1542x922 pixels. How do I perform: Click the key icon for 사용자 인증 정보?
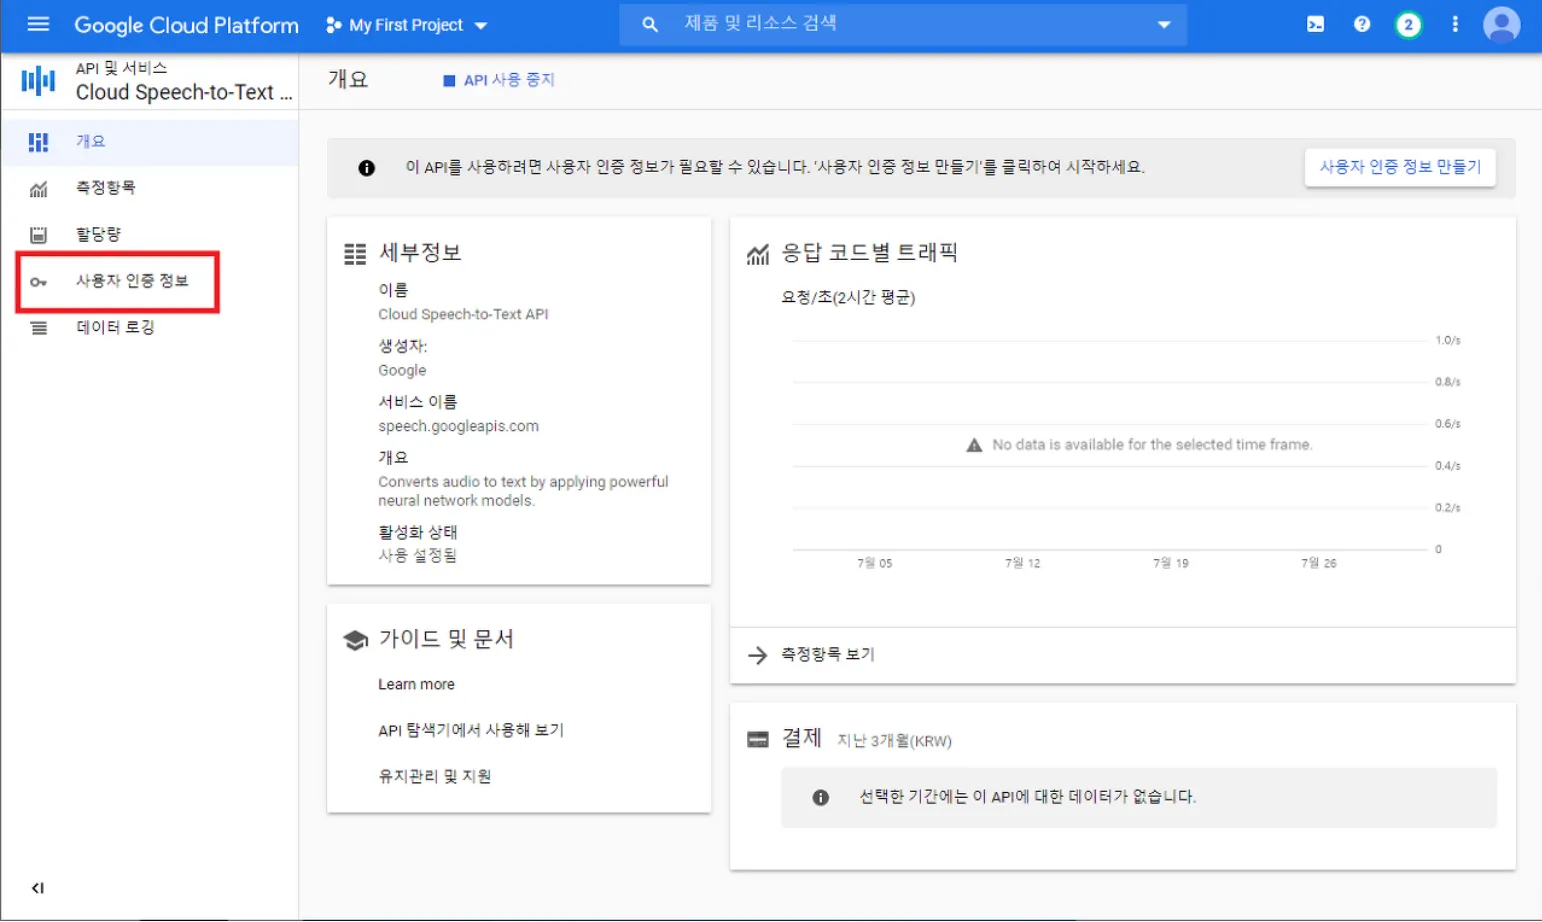[x=38, y=282]
